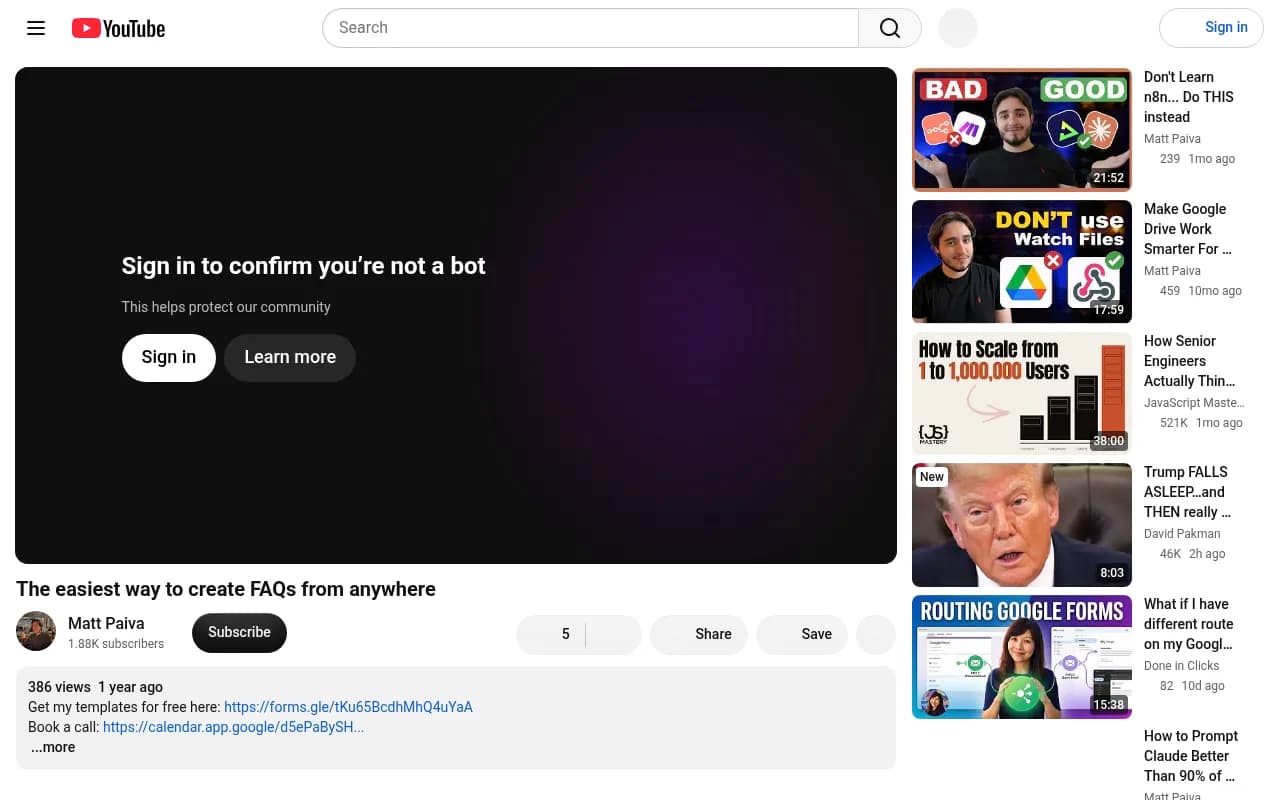1280x800 pixels.
Task: Click Sign in at top right
Action: (1211, 28)
